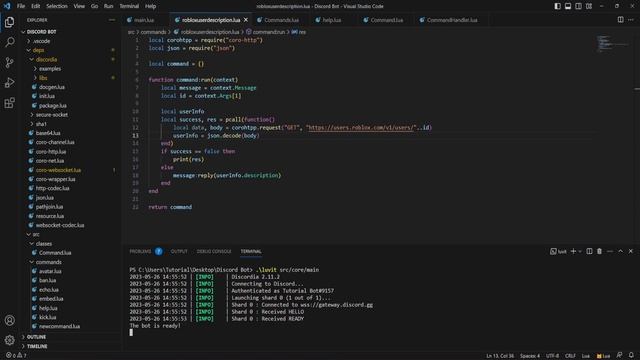Open the new terminal launch profile dropdown
This screenshot has height=360, width=640.
[x=580, y=251]
